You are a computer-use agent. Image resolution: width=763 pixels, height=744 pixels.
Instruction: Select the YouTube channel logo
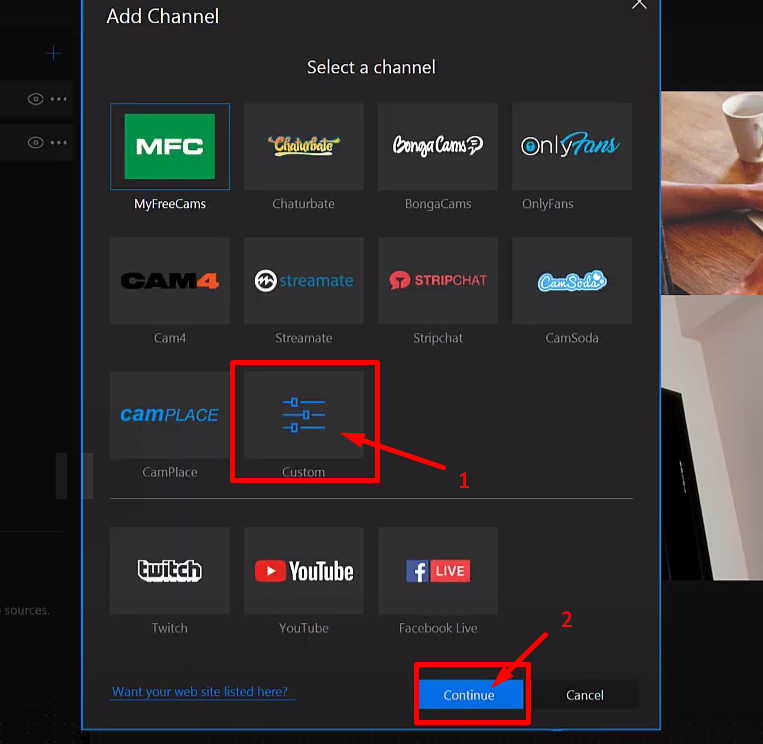tap(304, 571)
